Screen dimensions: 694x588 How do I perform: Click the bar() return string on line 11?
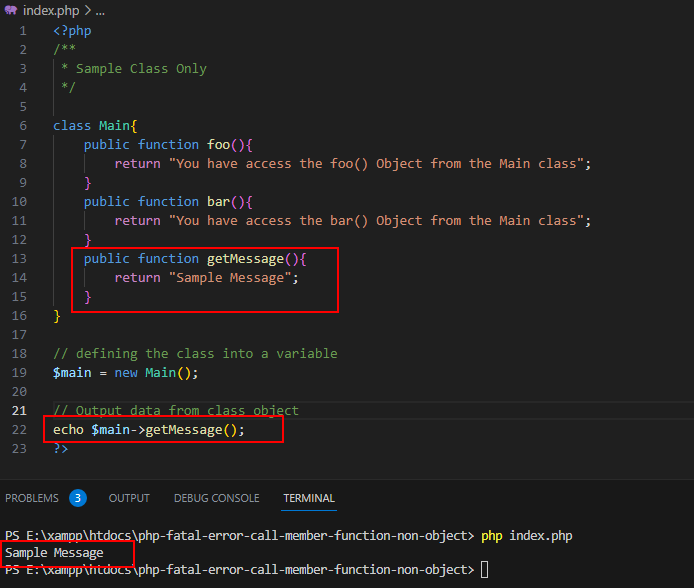pos(377,221)
